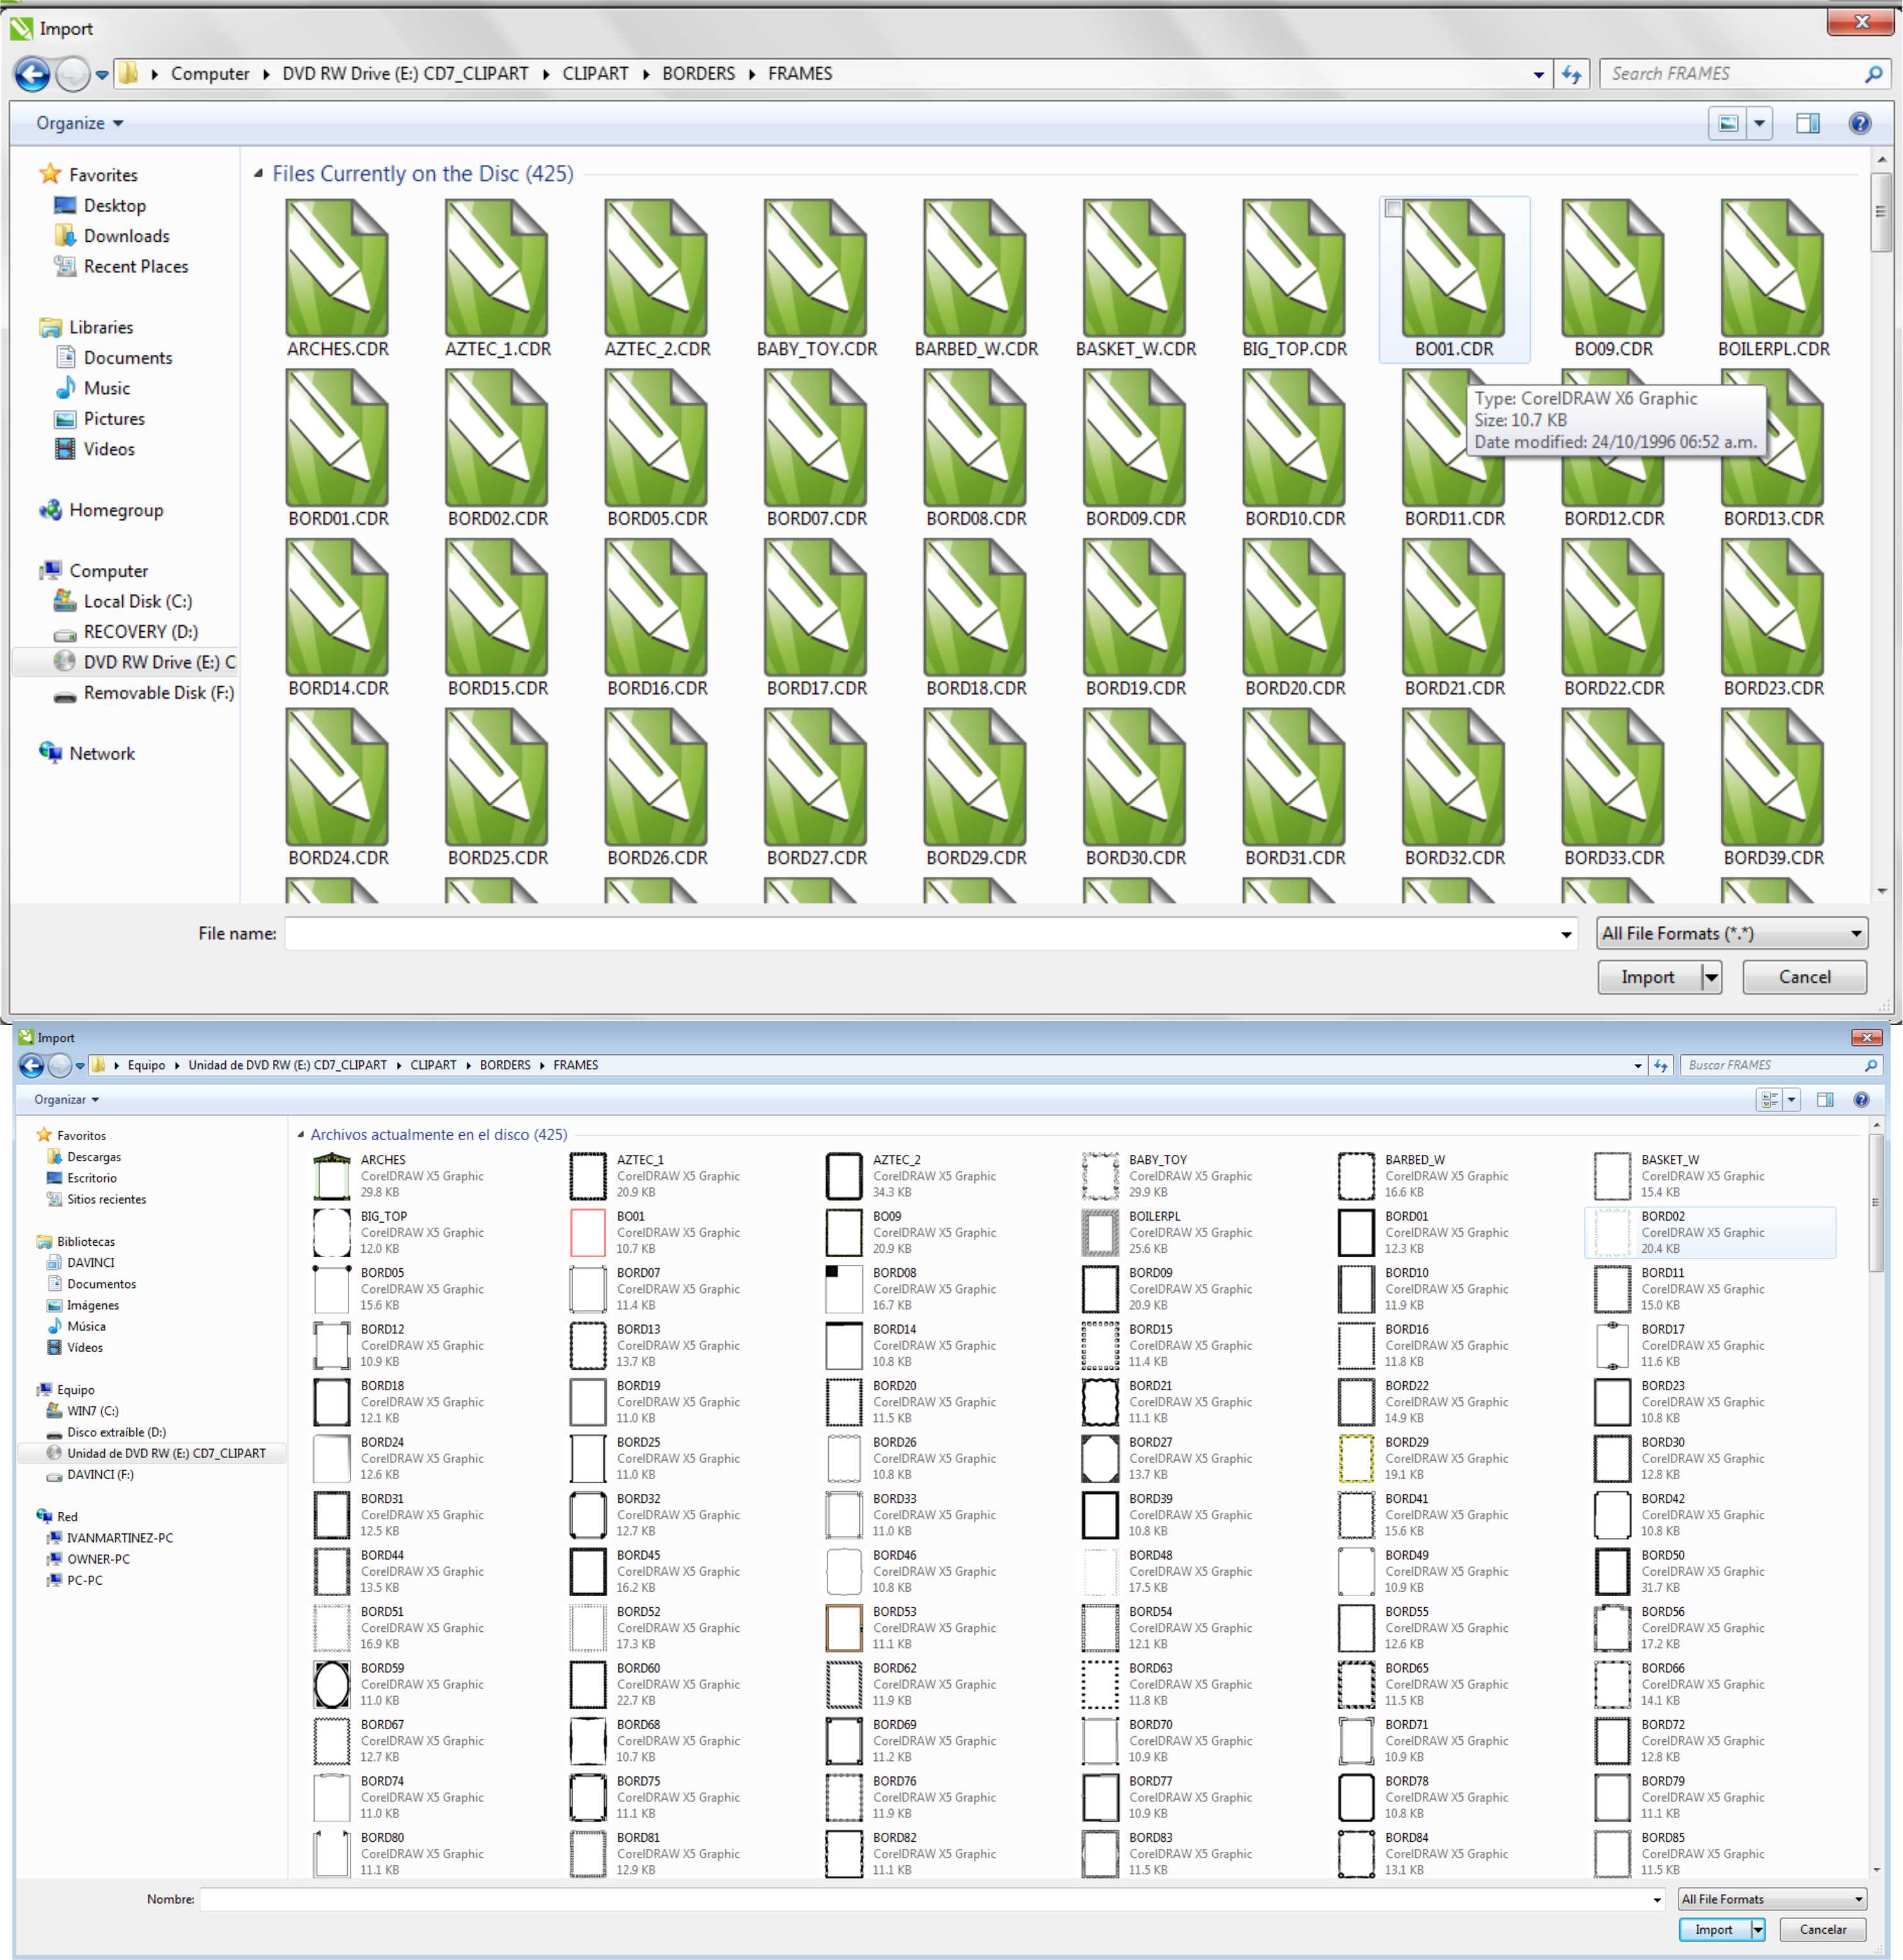The height and width of the screenshot is (1960, 1903).
Task: Select the BORD16.CDR file icon in top window
Action: click(x=656, y=608)
